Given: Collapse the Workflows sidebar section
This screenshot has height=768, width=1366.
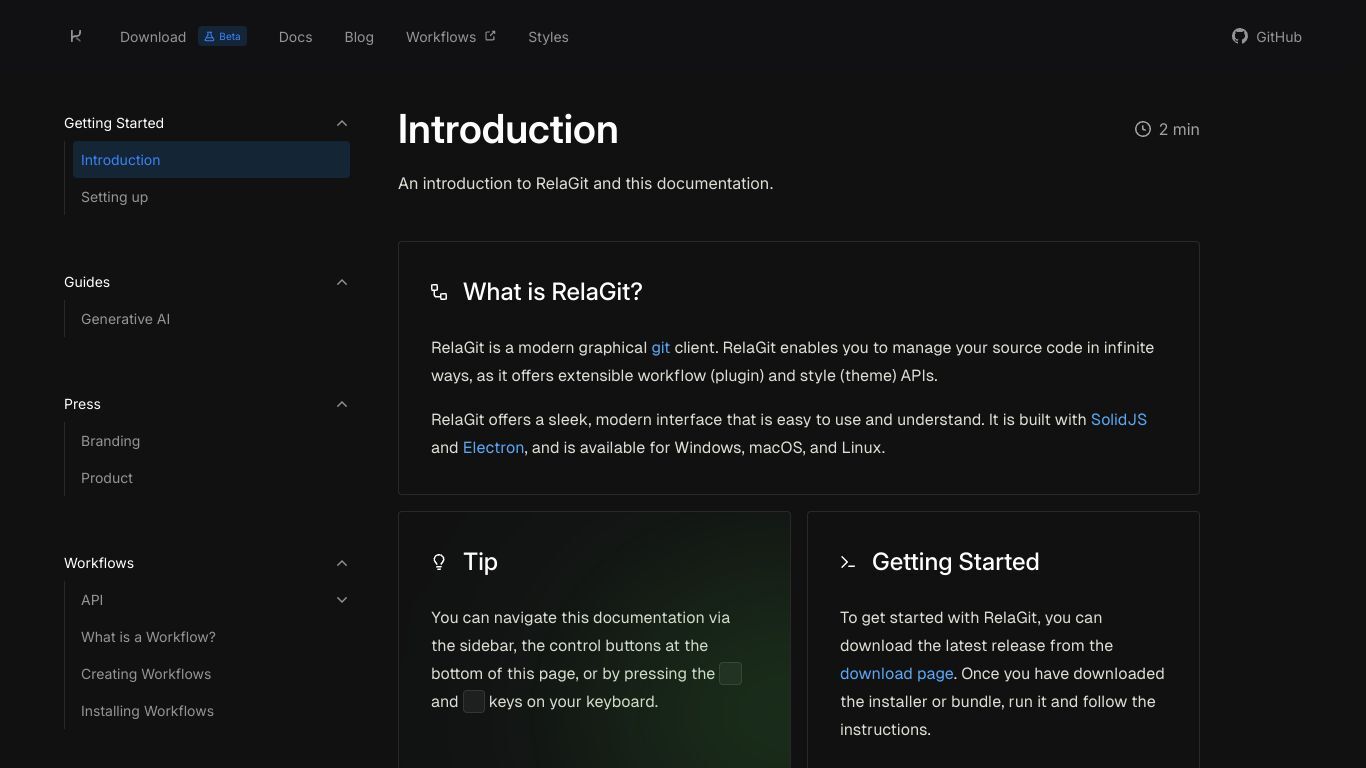Looking at the screenshot, I should point(342,563).
